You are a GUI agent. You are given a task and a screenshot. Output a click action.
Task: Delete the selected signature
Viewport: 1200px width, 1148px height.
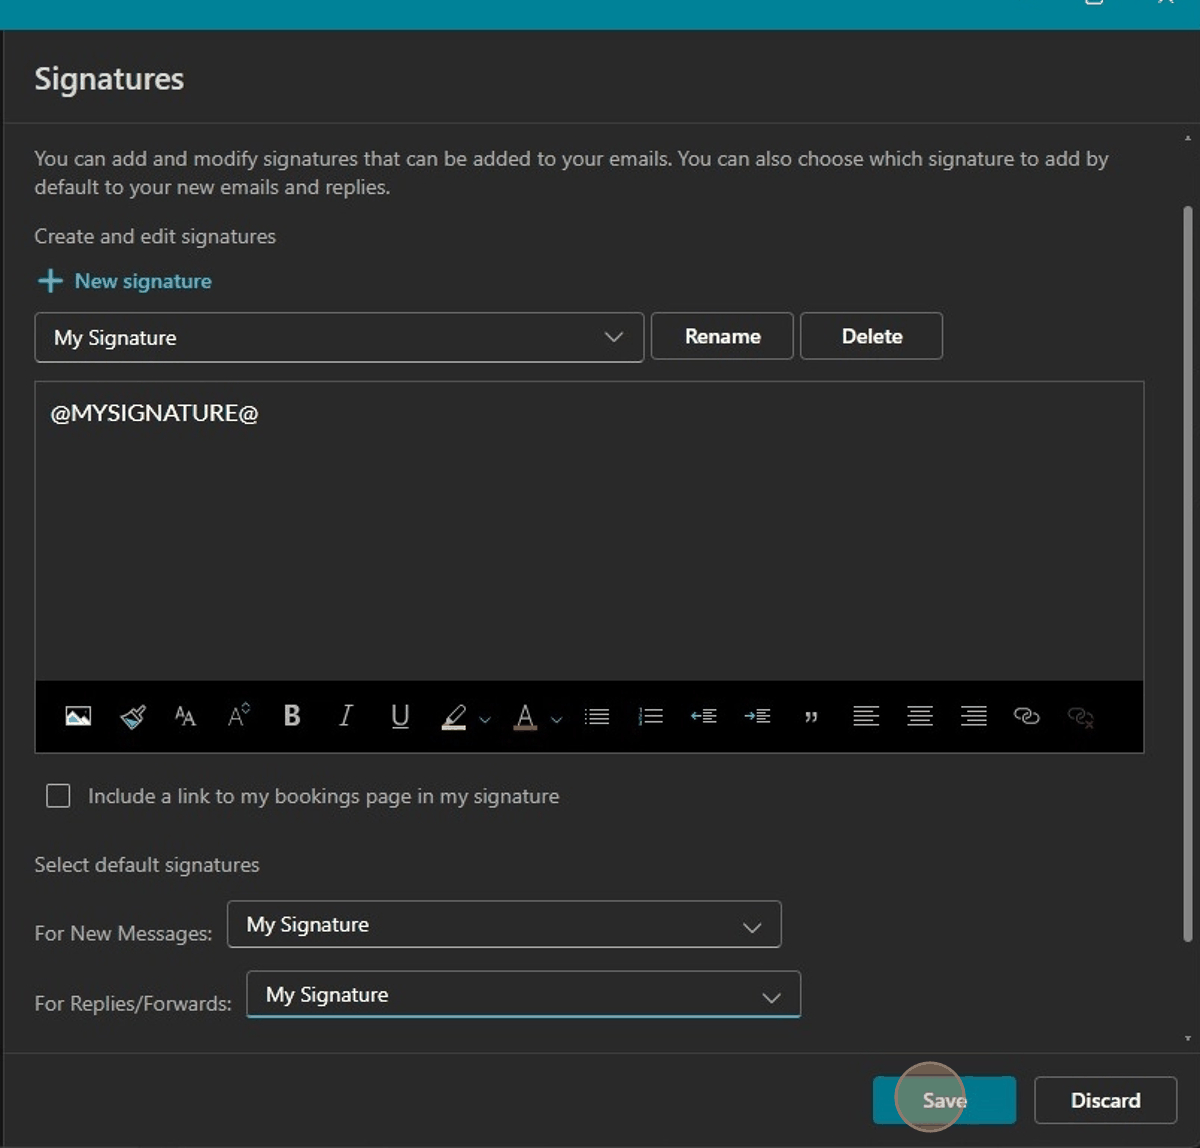point(871,336)
